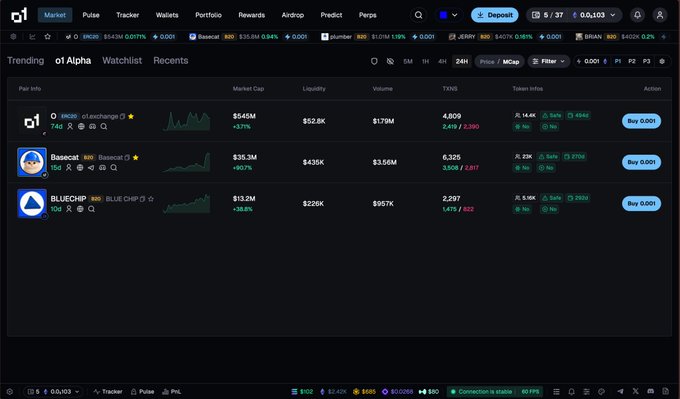Viewport: 680px width, 399px height.
Task: Open the Telegram link in the bottom bar
Action: [x=621, y=392]
